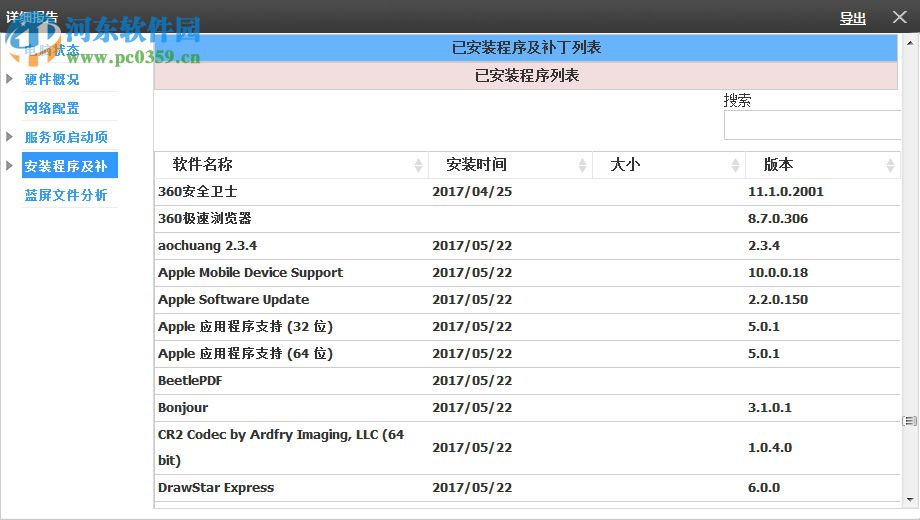The height and width of the screenshot is (520, 920).
Task: Select Apple 应用程序支持 (32 位) row
Action: tap(527, 327)
